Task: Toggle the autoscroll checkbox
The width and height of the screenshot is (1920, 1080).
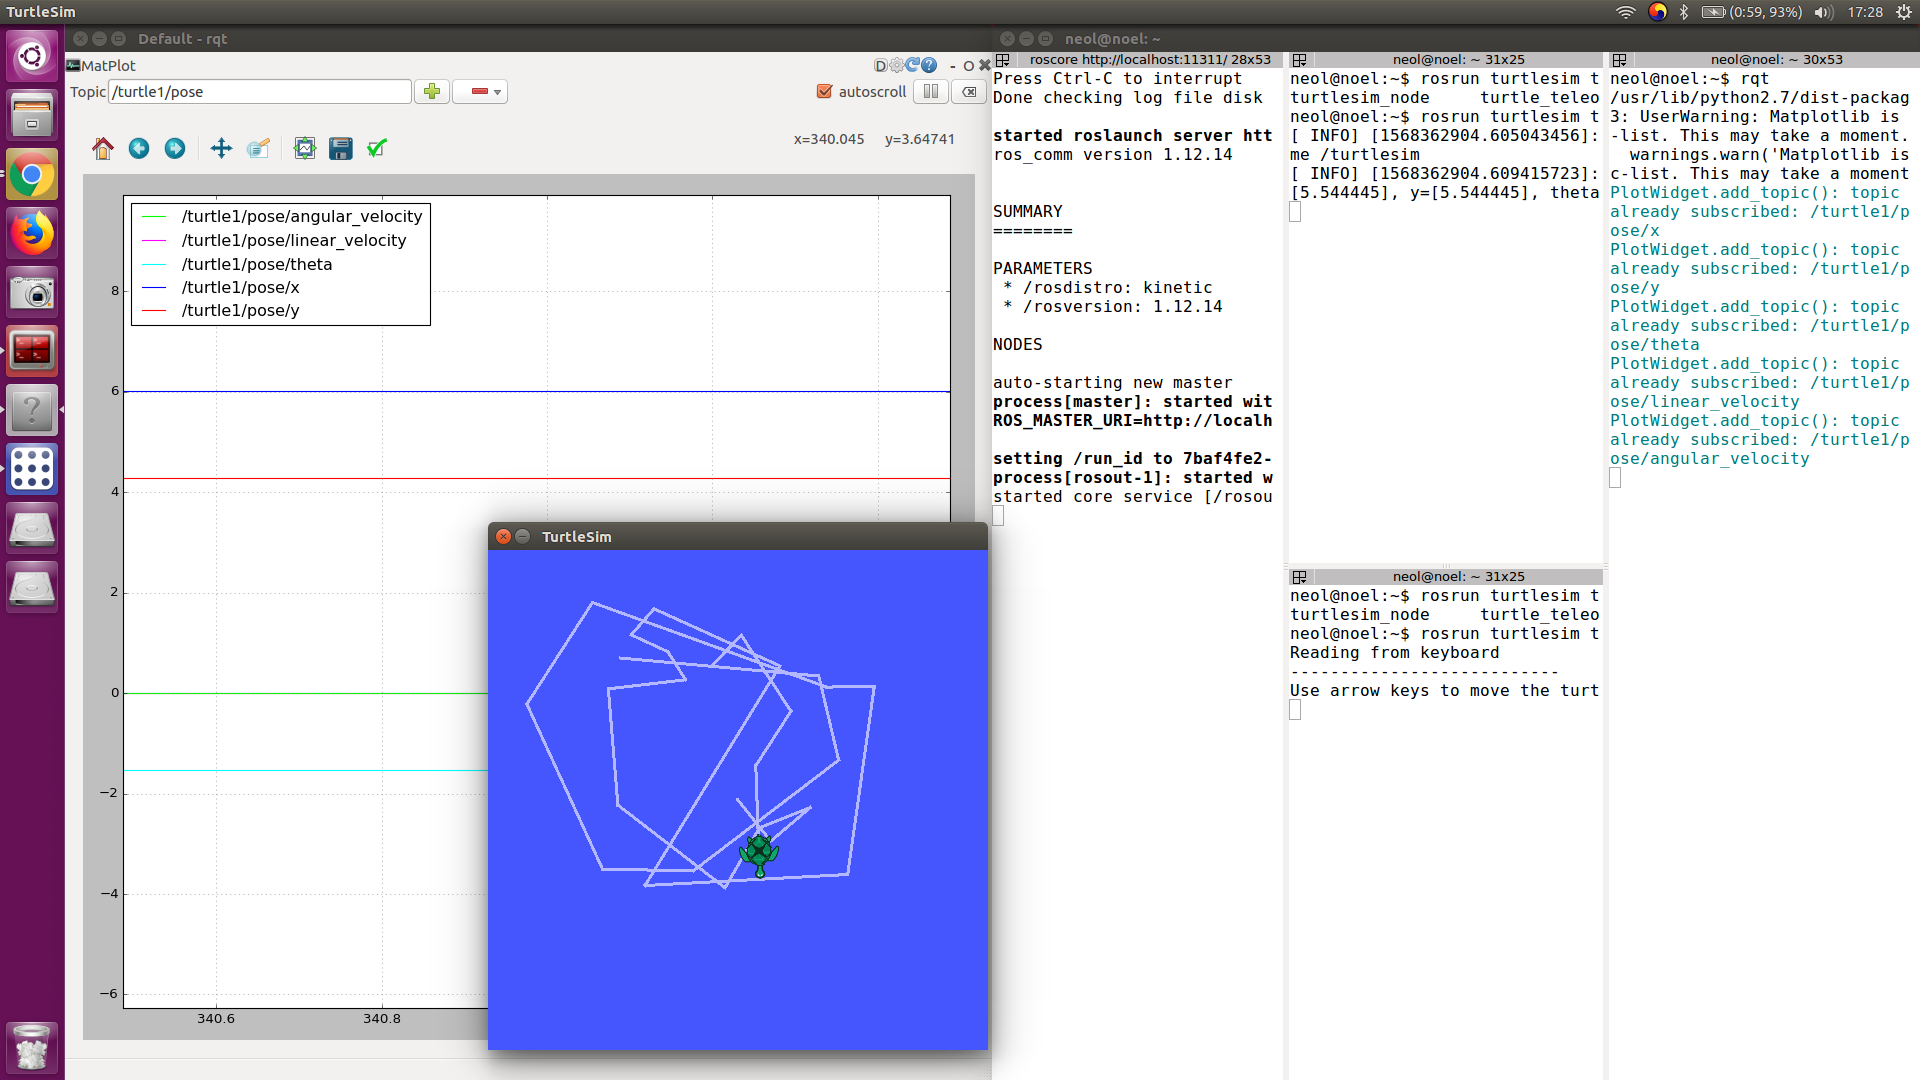Action: tap(825, 92)
